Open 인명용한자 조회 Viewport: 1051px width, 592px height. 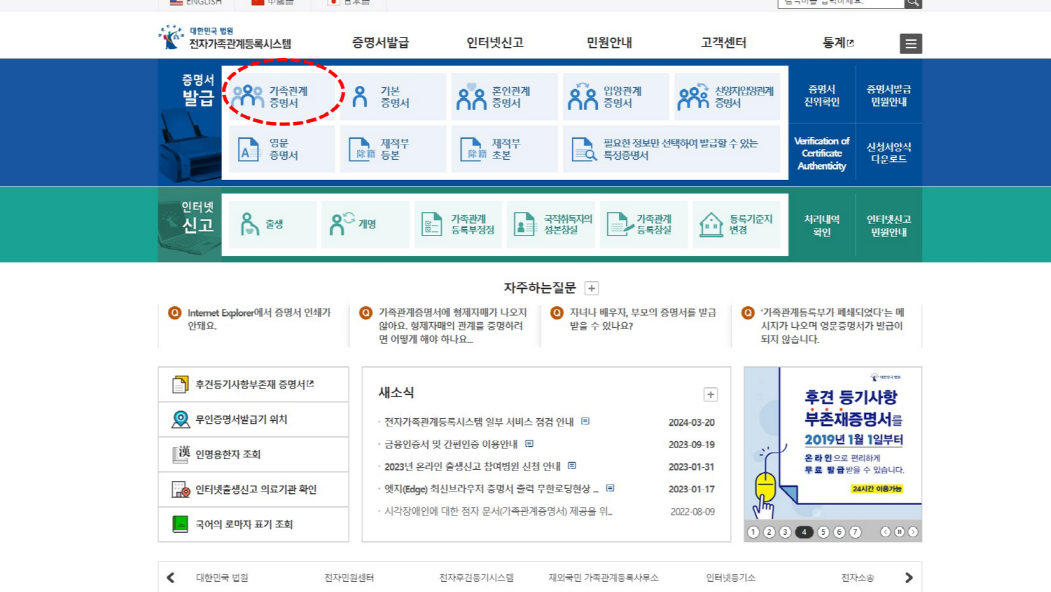253,455
